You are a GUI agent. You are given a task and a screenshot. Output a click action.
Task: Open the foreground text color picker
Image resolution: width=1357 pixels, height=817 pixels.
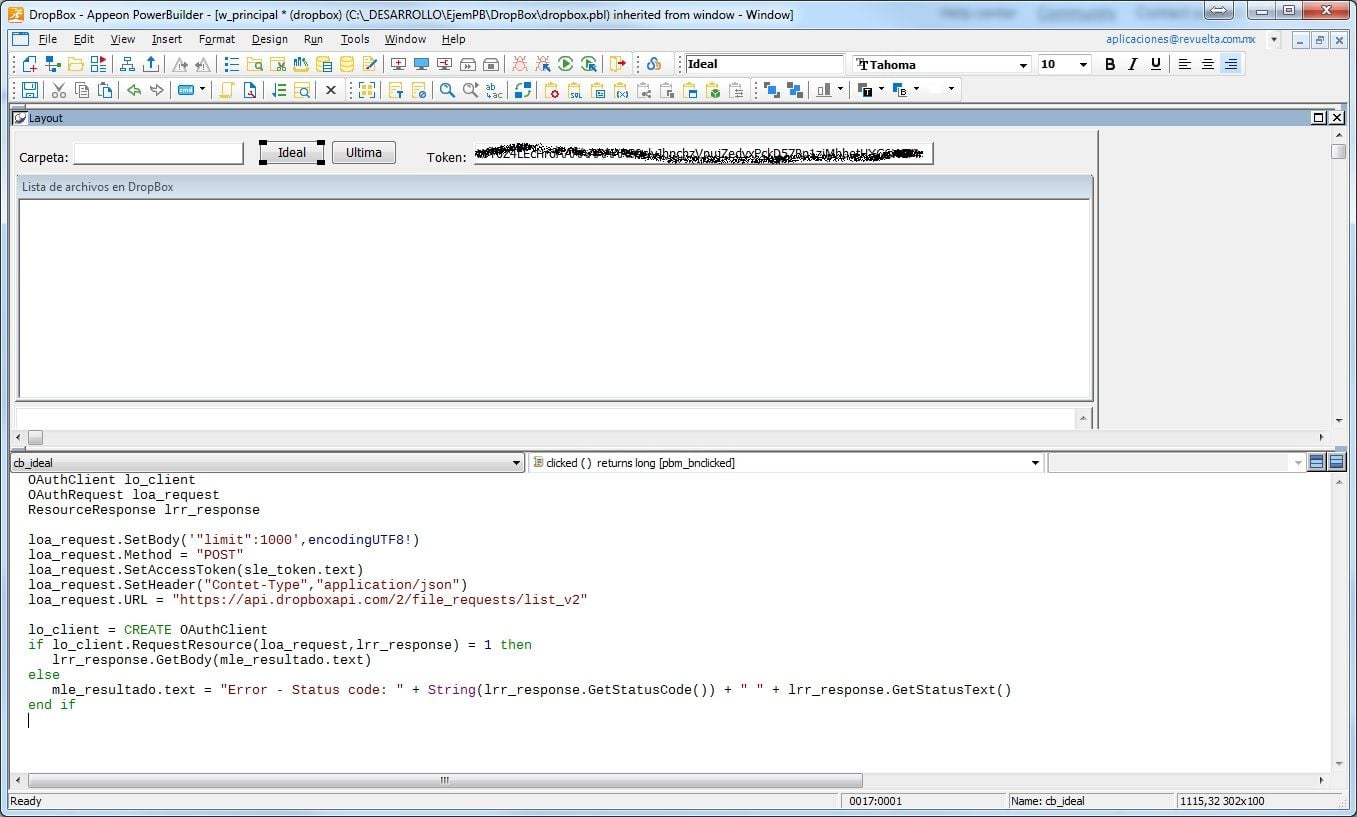866,90
